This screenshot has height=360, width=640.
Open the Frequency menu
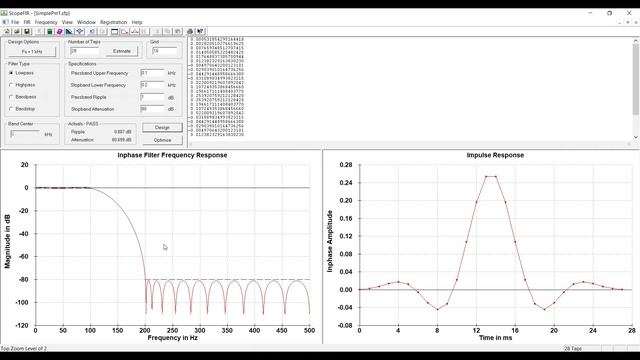click(46, 22)
